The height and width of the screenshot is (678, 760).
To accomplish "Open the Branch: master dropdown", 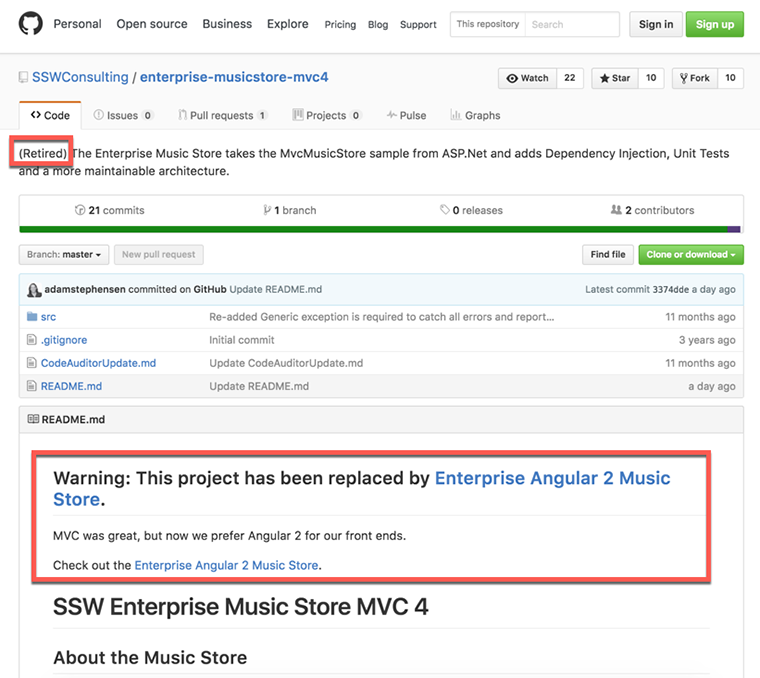I will tap(64, 255).
